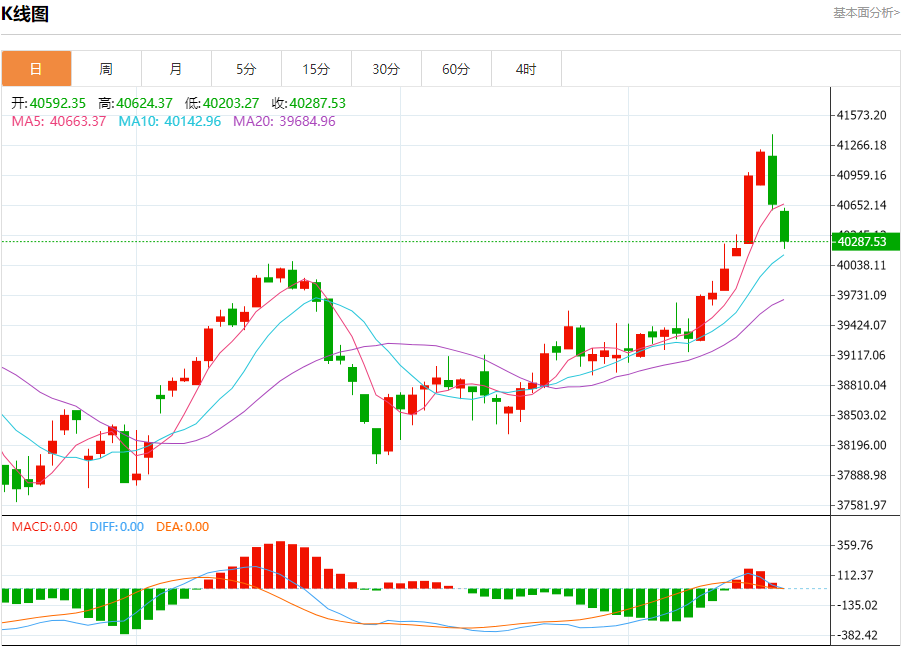Screen dimensions: 905x646
Task: Click the DIFF: 0.00 indicator label
Action: click(117, 526)
